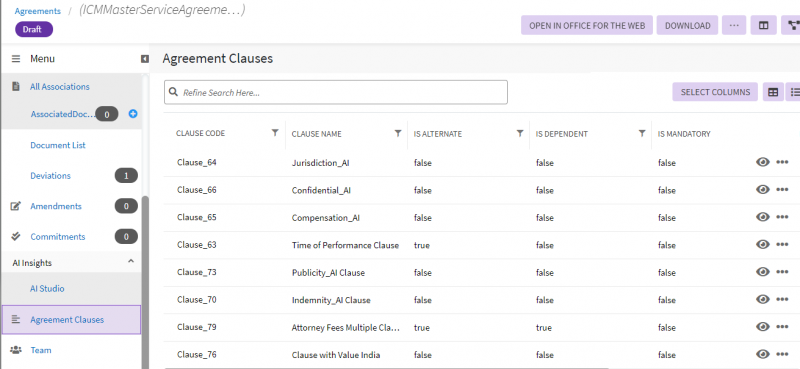
Task: View Indemnity_AI Clause with eye icon
Action: (x=763, y=300)
